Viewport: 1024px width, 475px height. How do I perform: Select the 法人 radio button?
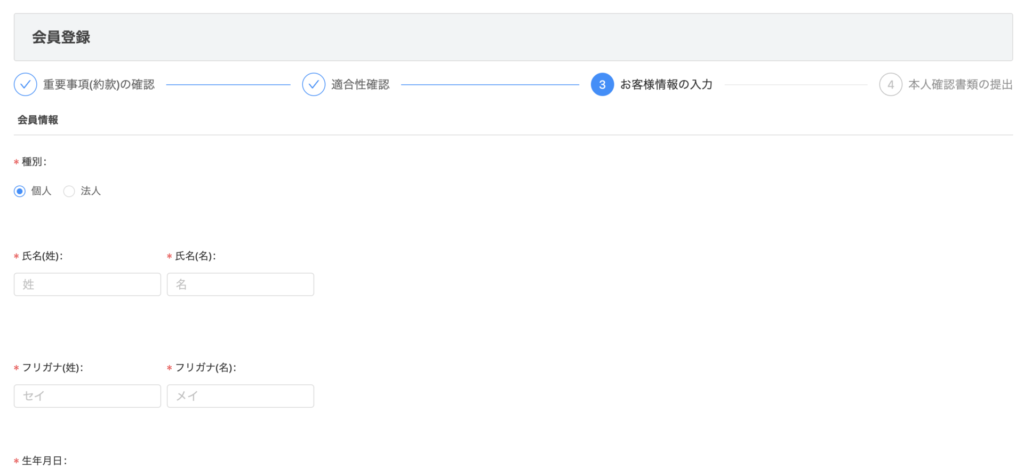point(69,191)
